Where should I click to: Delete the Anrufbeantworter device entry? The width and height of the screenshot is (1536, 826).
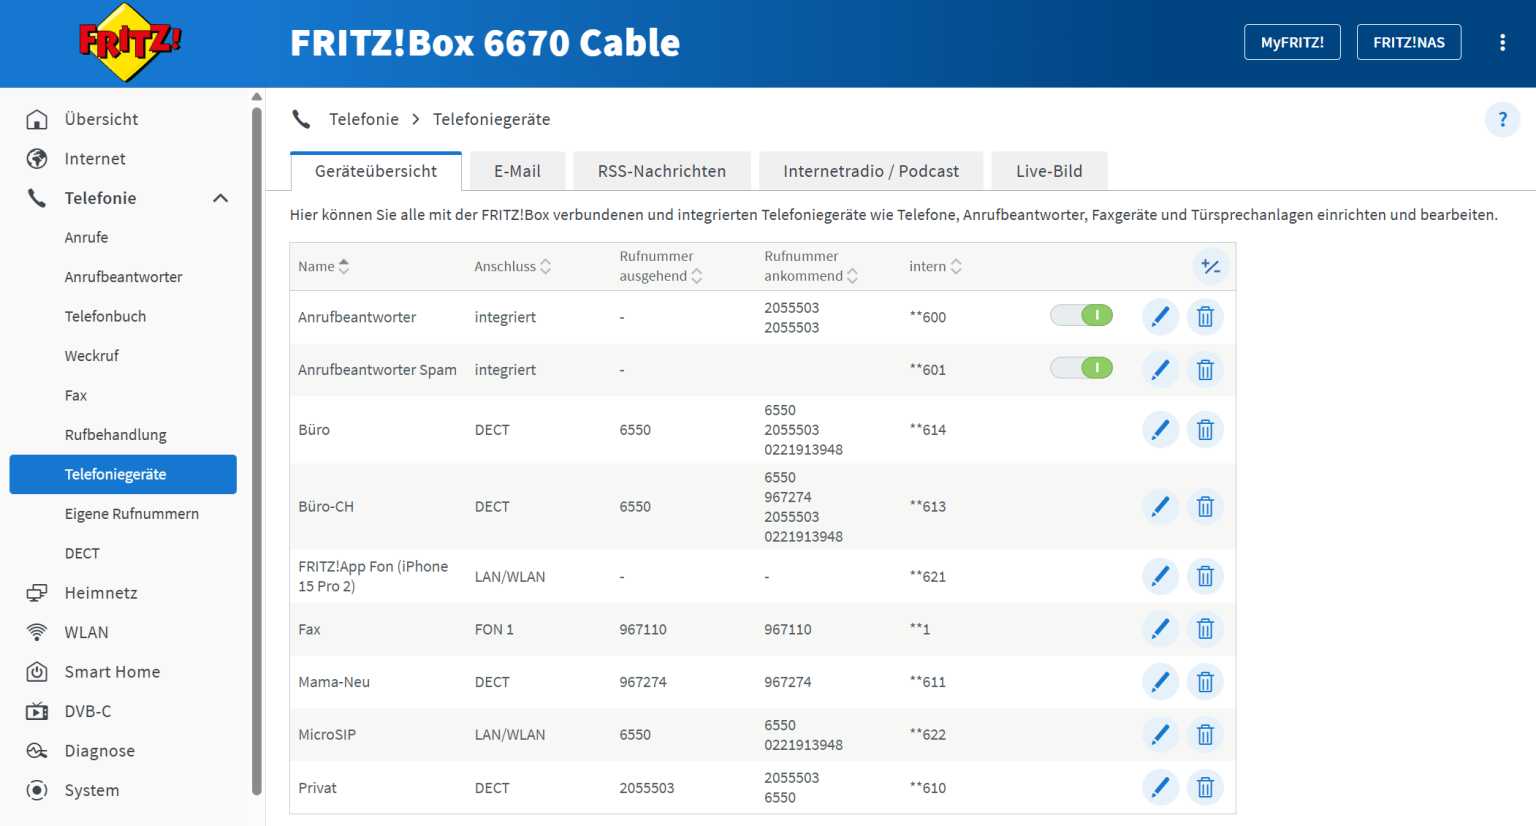pyautogui.click(x=1205, y=317)
